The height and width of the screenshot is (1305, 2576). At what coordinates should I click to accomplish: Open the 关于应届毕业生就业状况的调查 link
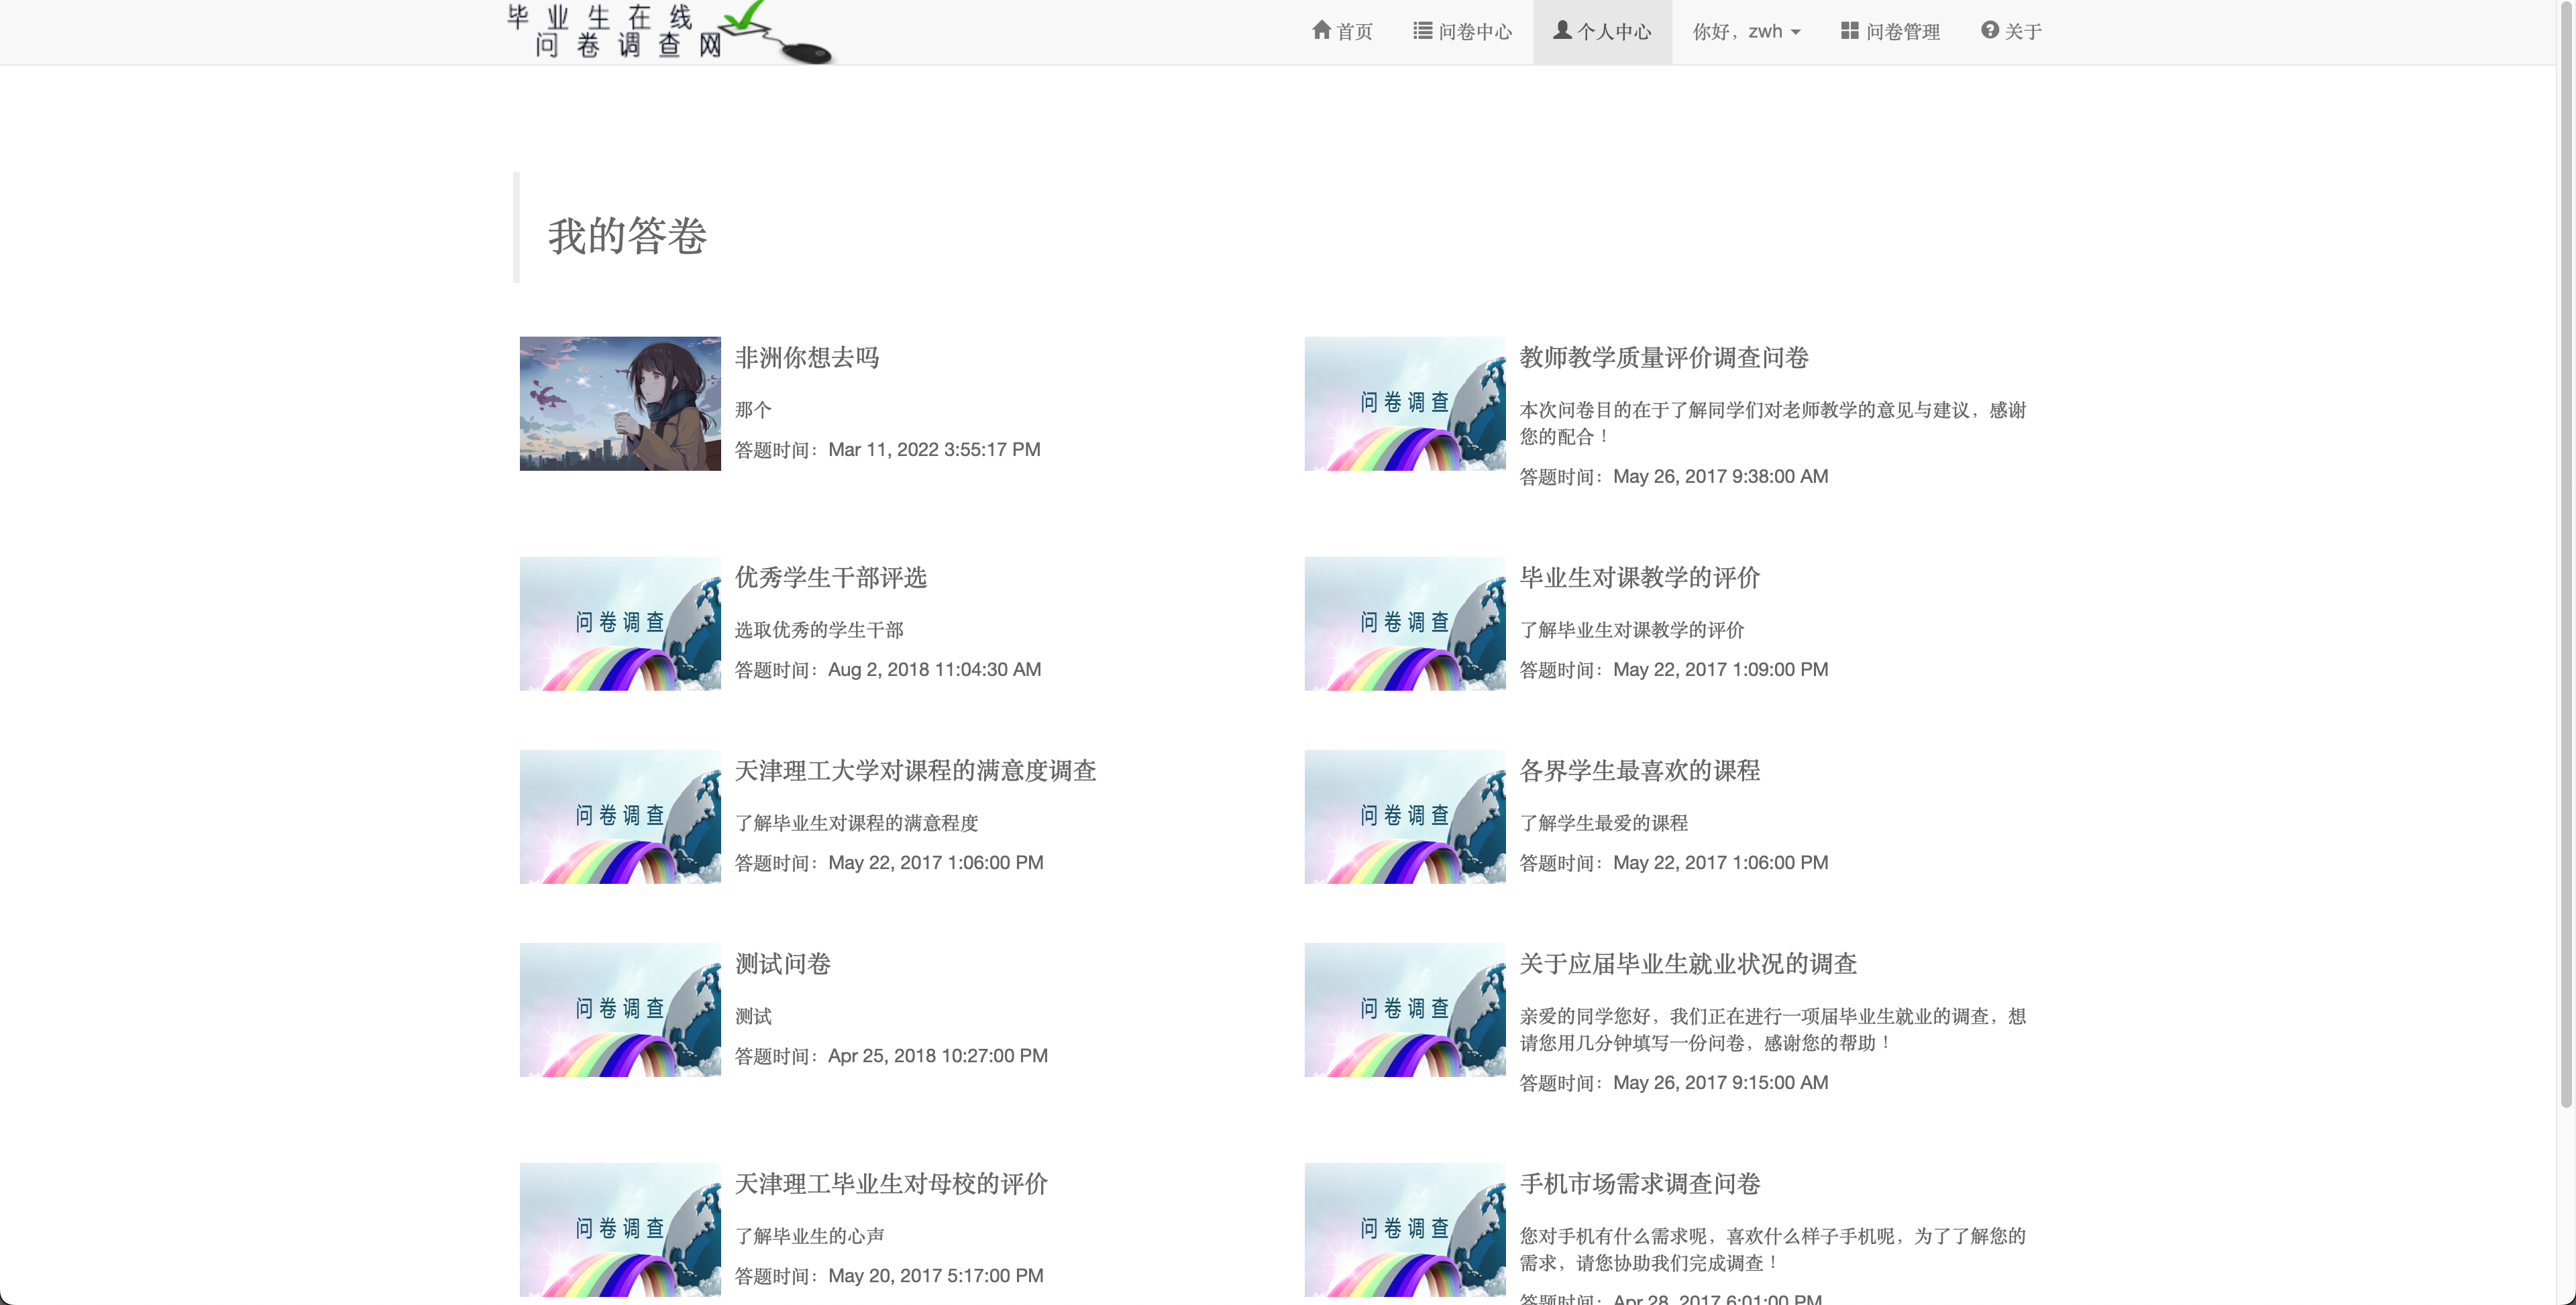tap(1687, 964)
